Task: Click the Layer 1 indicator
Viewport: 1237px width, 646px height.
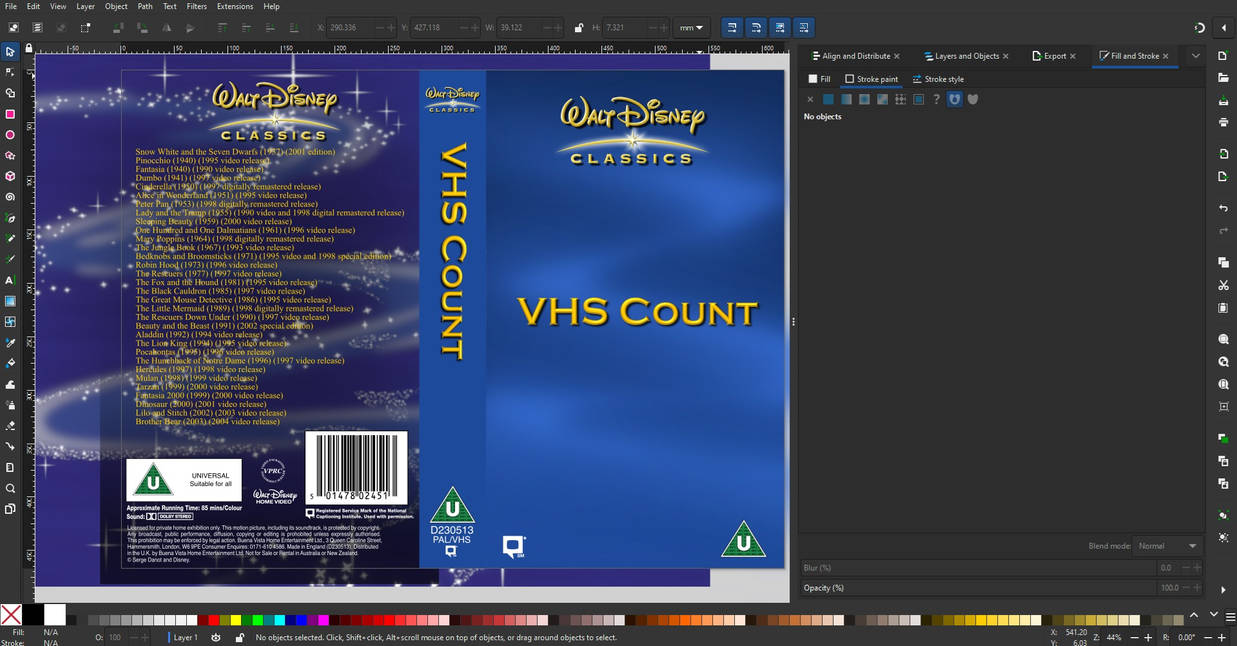Action: (185, 637)
